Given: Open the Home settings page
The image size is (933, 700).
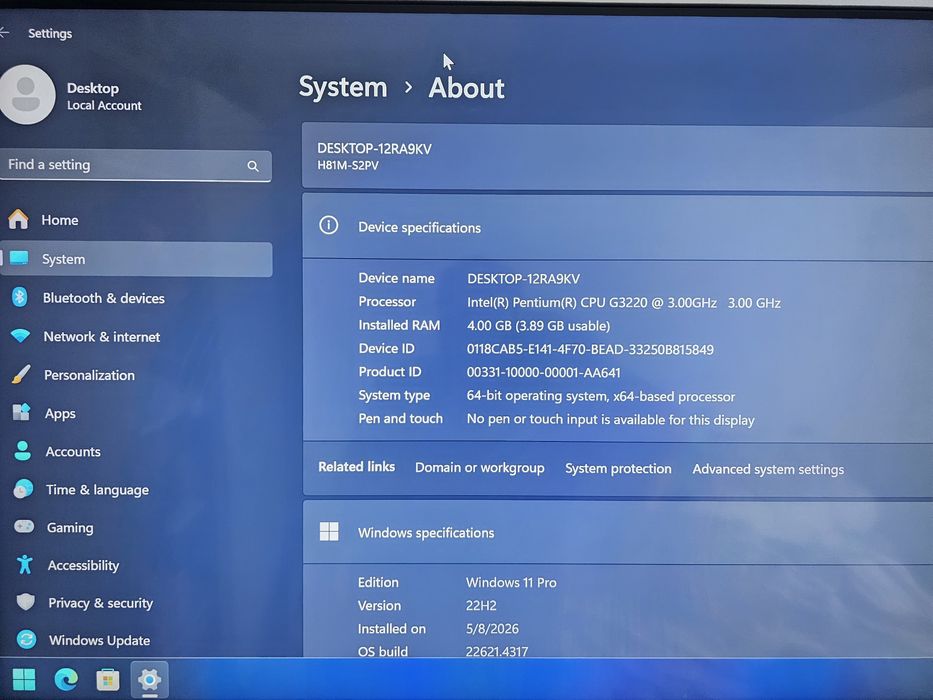Looking at the screenshot, I should click(x=136, y=220).
